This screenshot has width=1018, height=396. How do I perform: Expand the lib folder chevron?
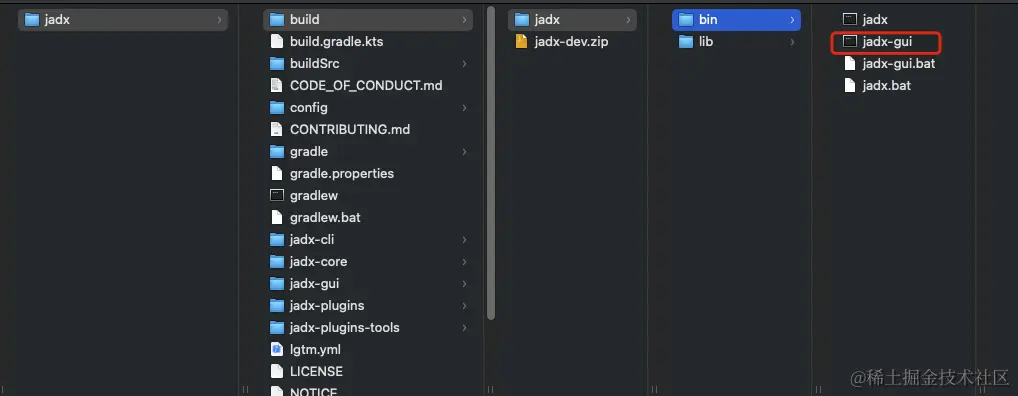[x=792, y=42]
